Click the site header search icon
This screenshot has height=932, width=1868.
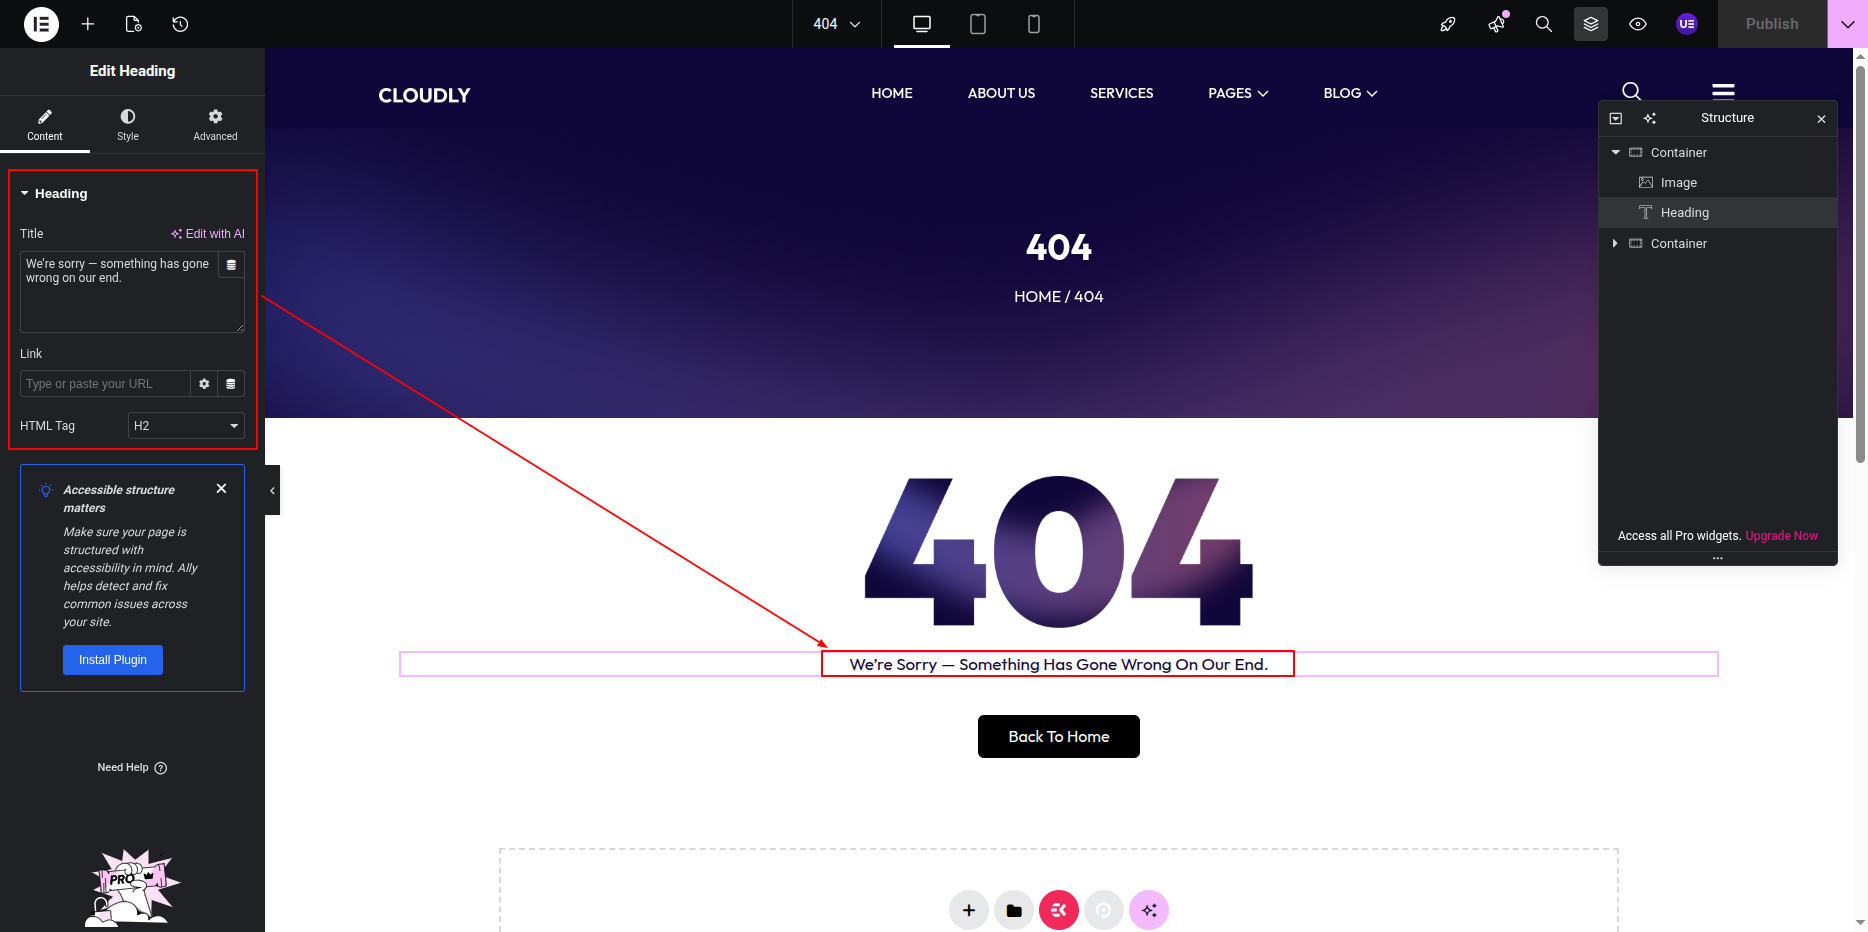[1631, 91]
